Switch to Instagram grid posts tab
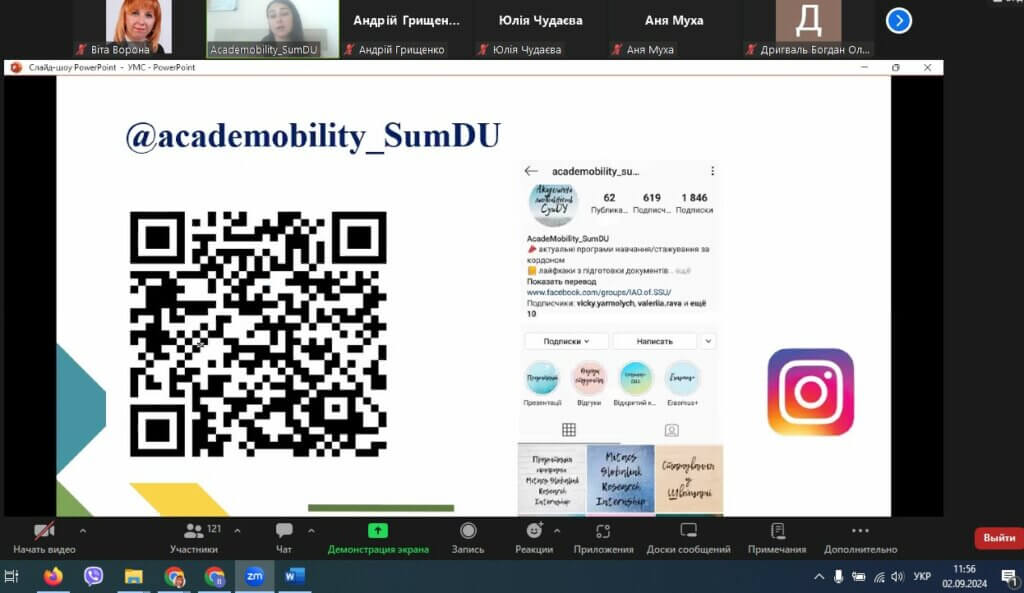 tap(569, 430)
